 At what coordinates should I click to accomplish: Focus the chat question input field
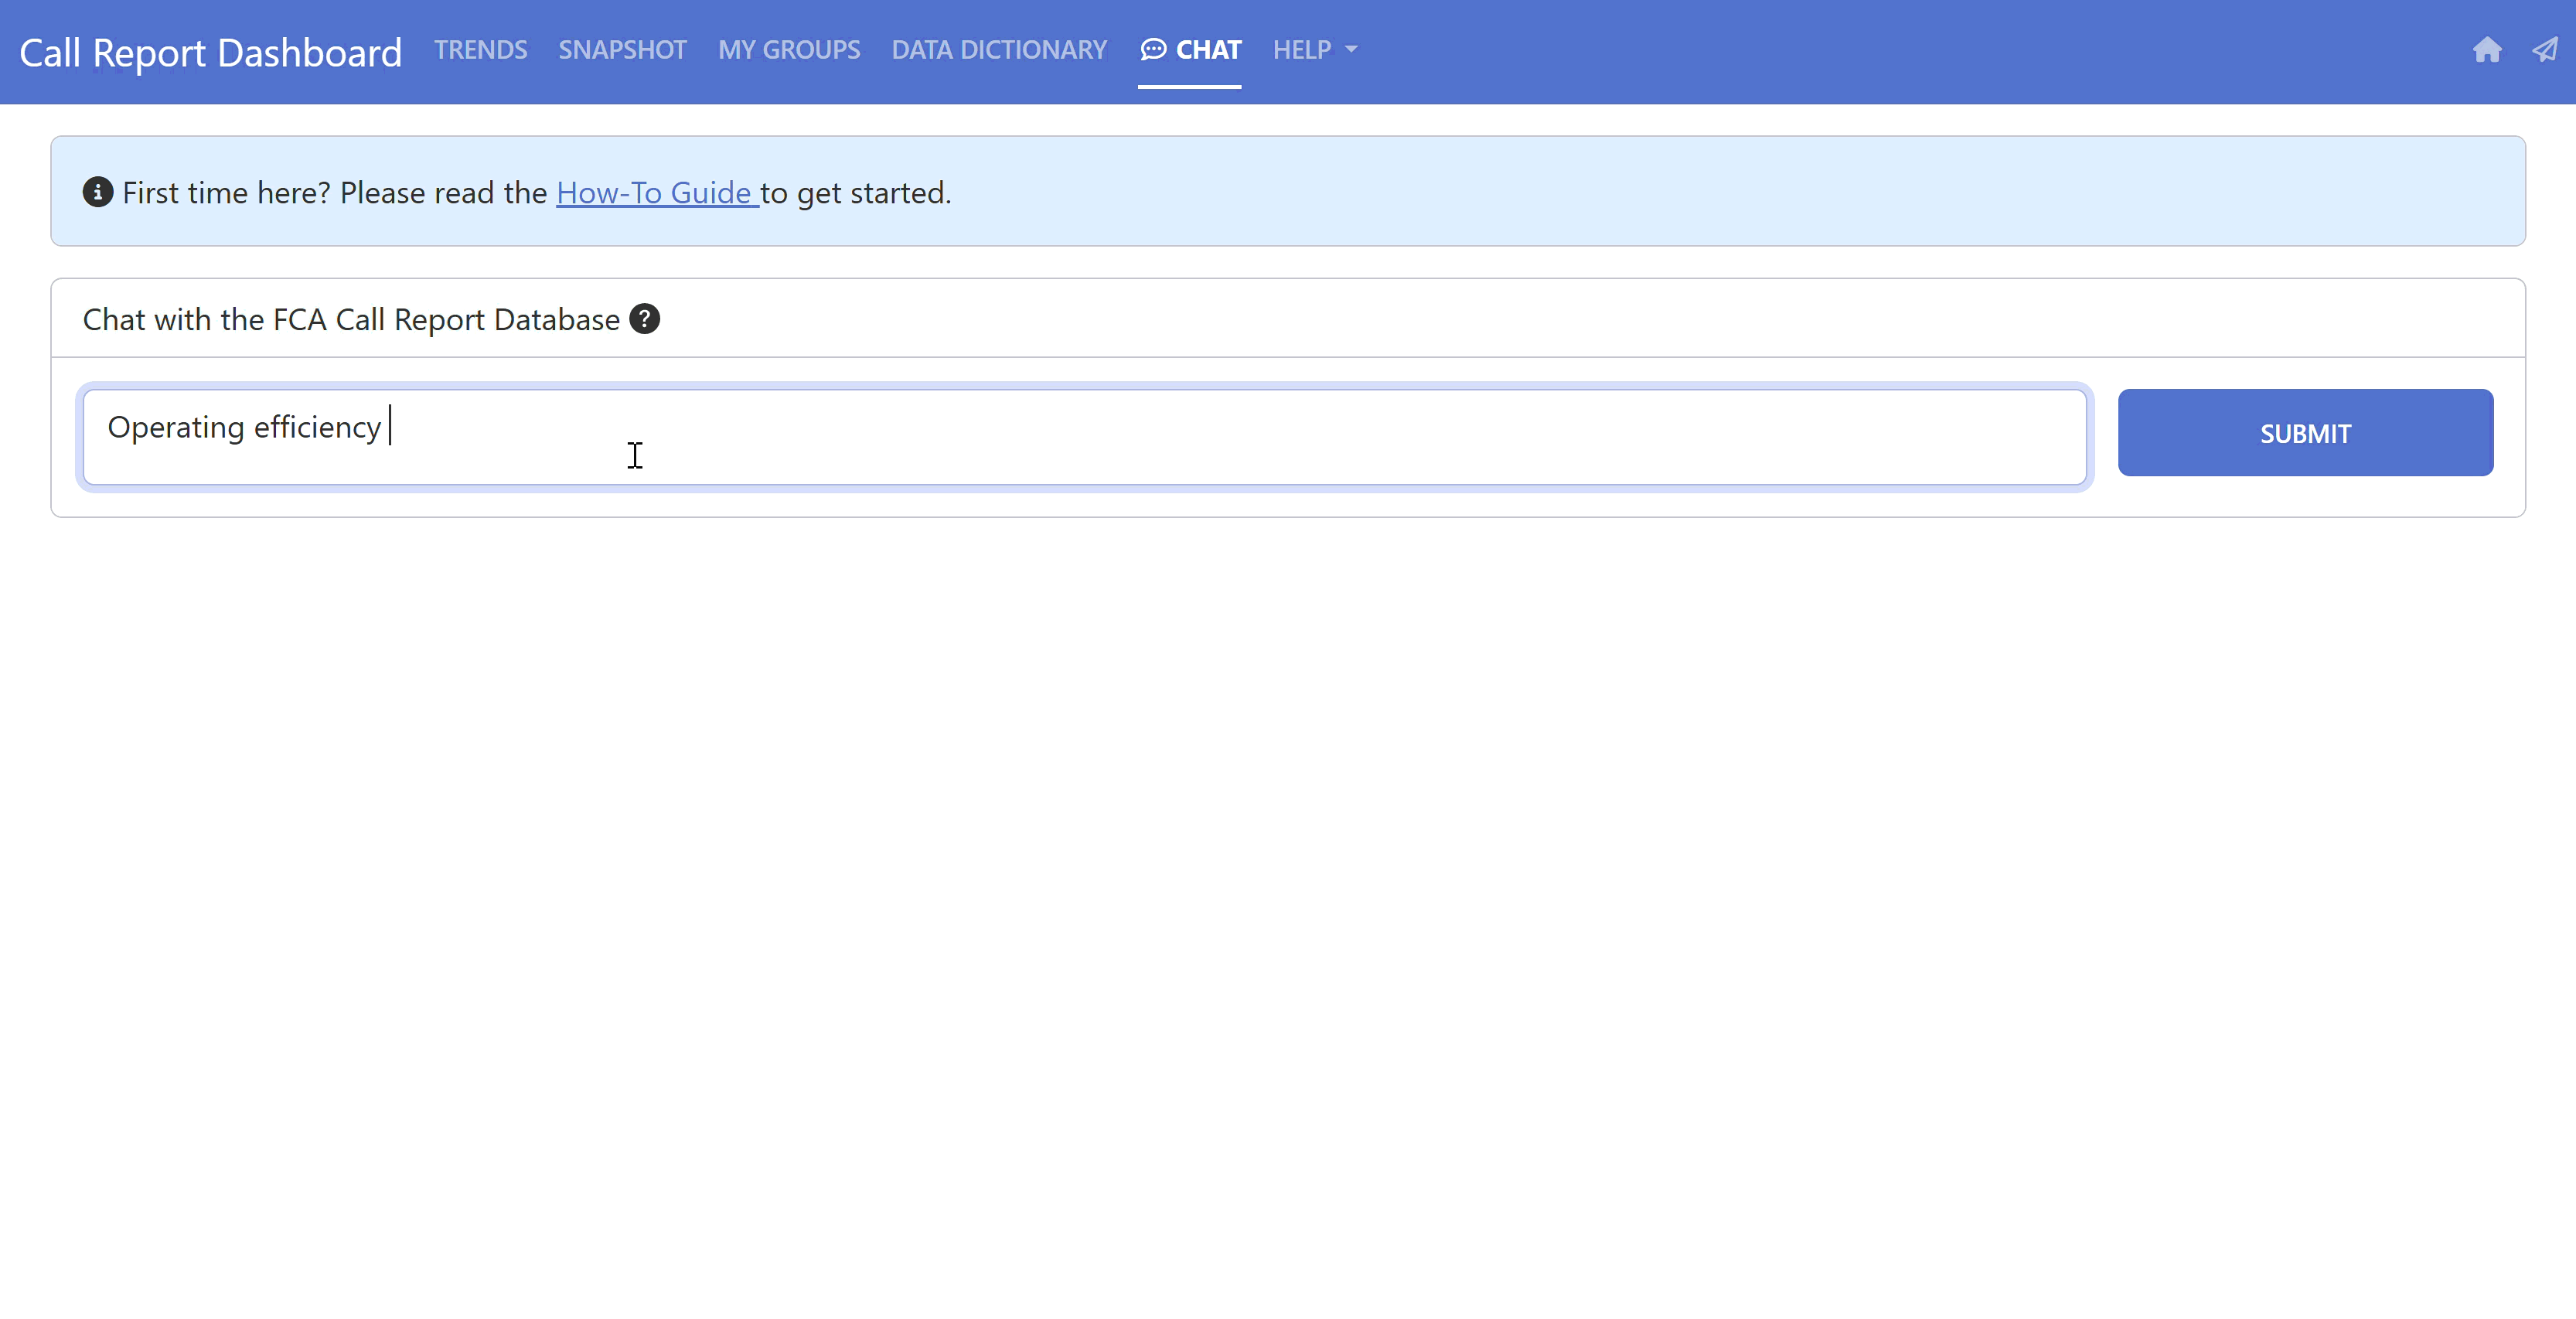pyautogui.click(x=1200, y=437)
